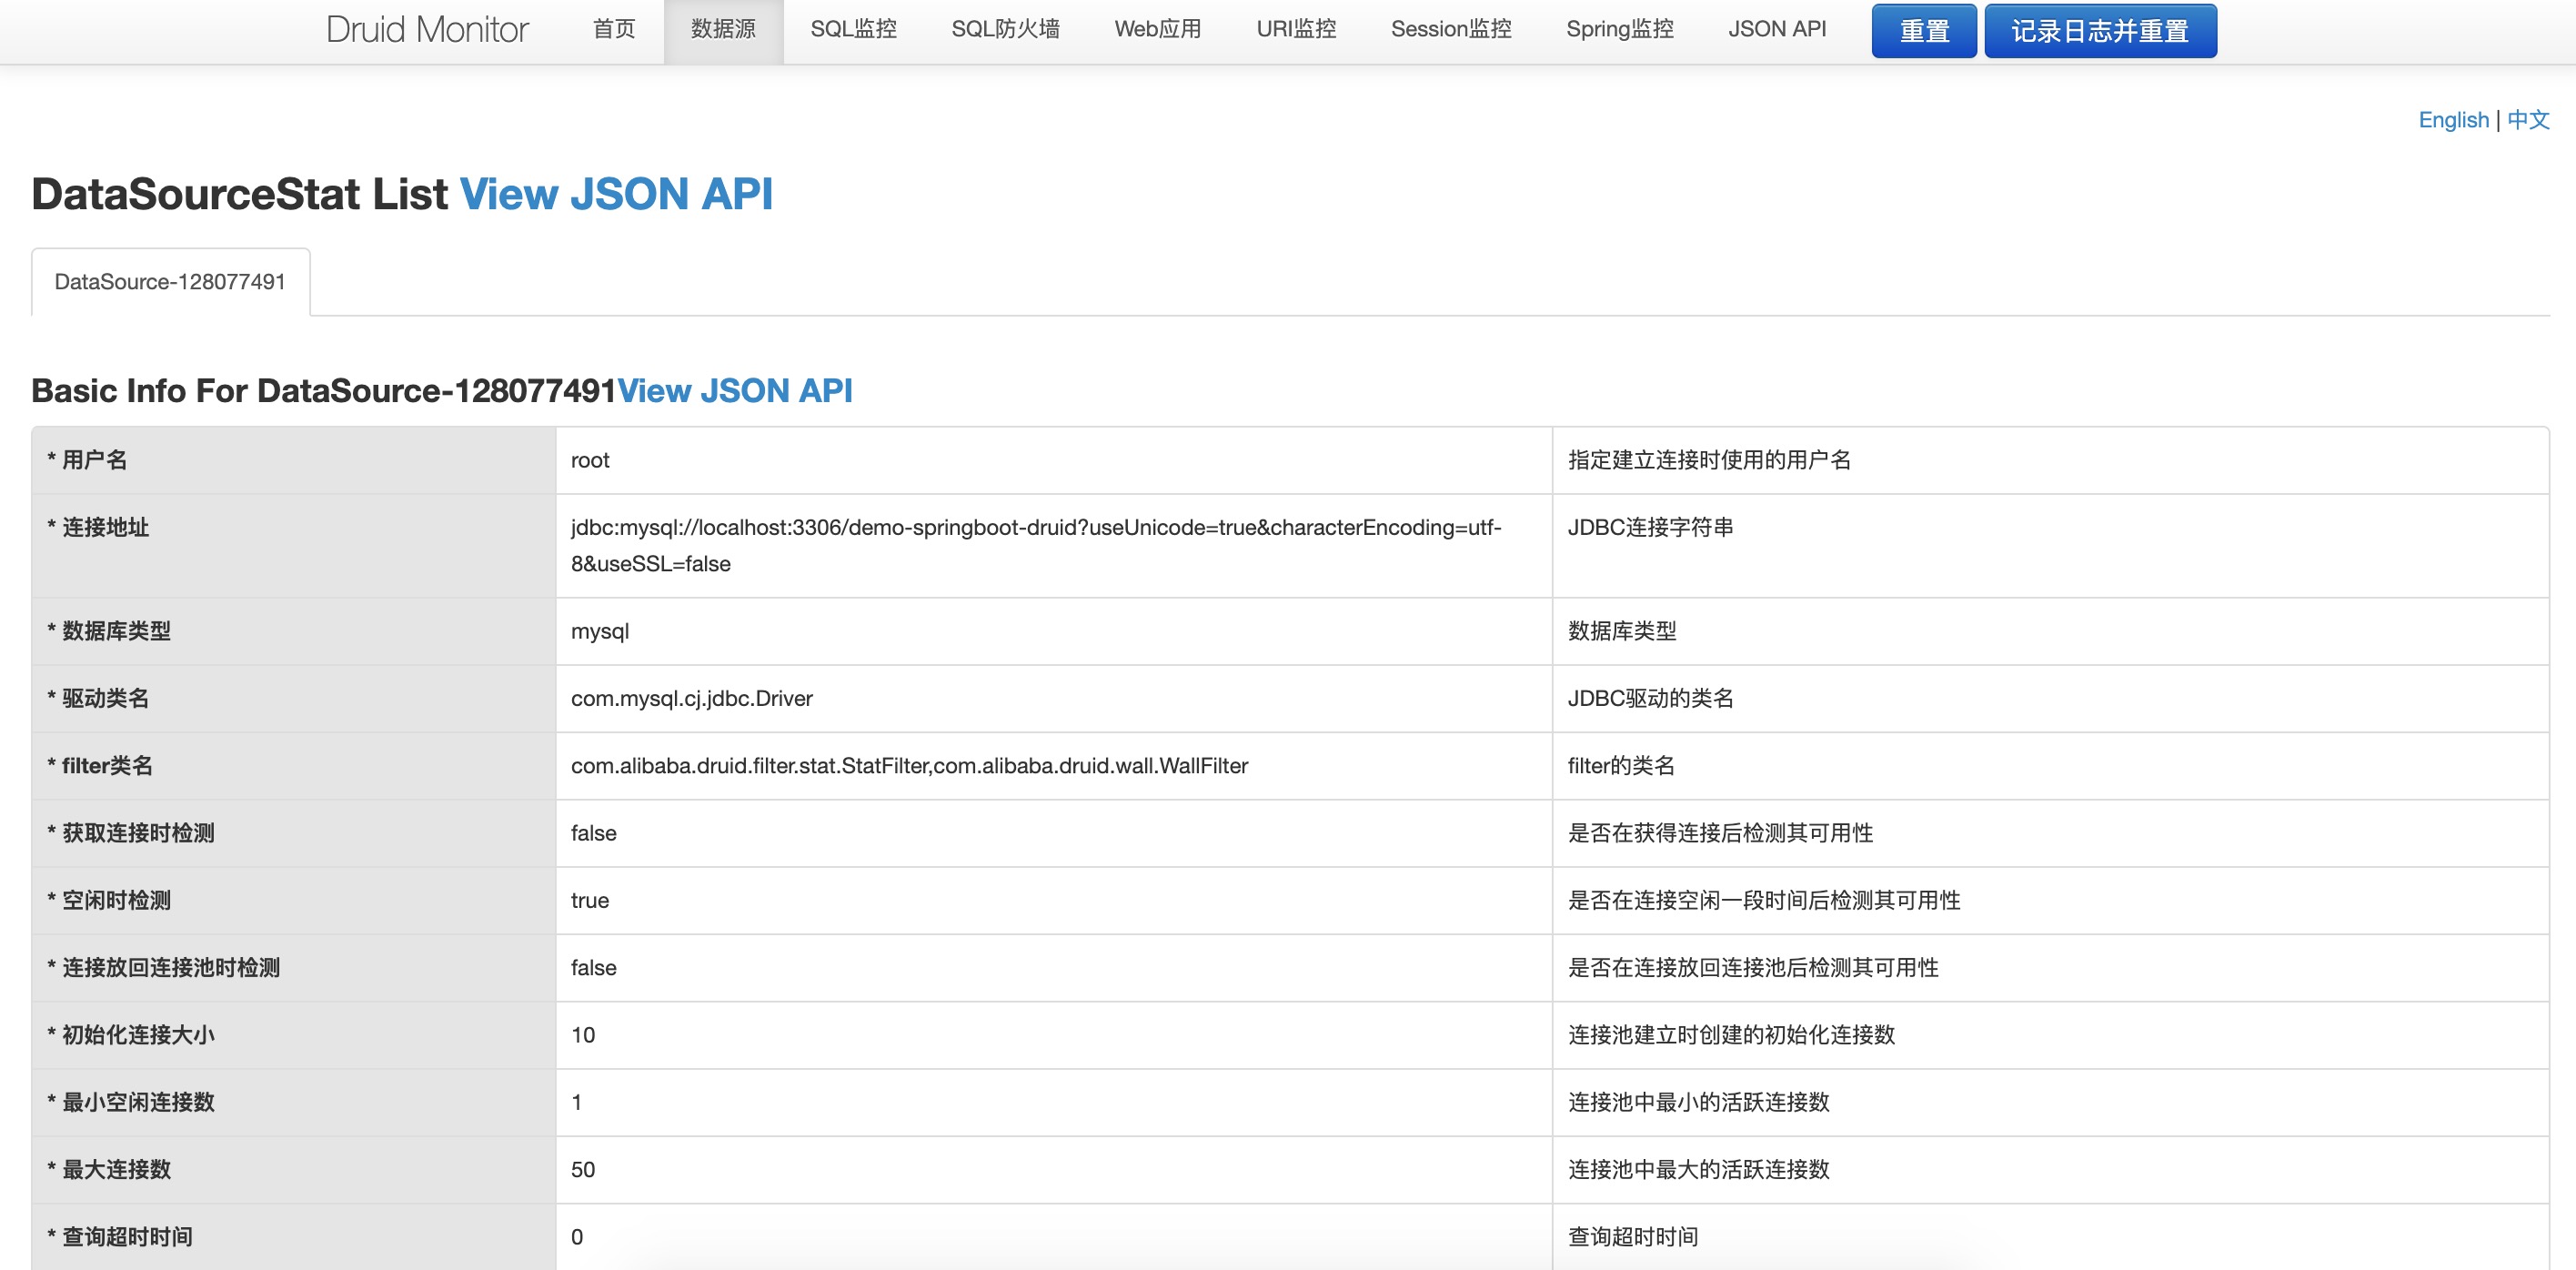Open the SQL监控 page

pyautogui.click(x=853, y=29)
